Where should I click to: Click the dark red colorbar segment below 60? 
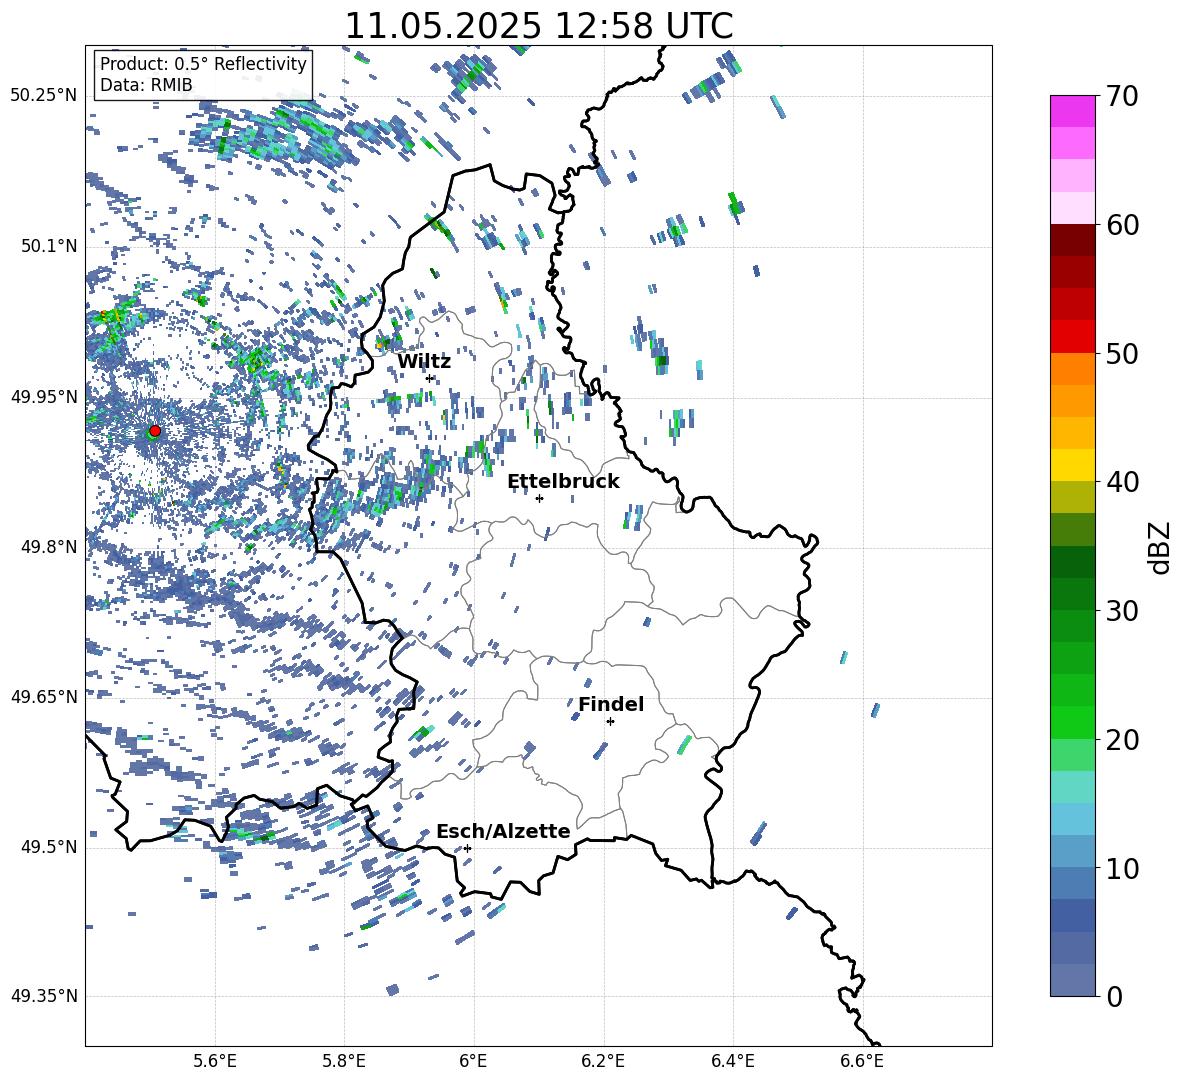point(1072,240)
